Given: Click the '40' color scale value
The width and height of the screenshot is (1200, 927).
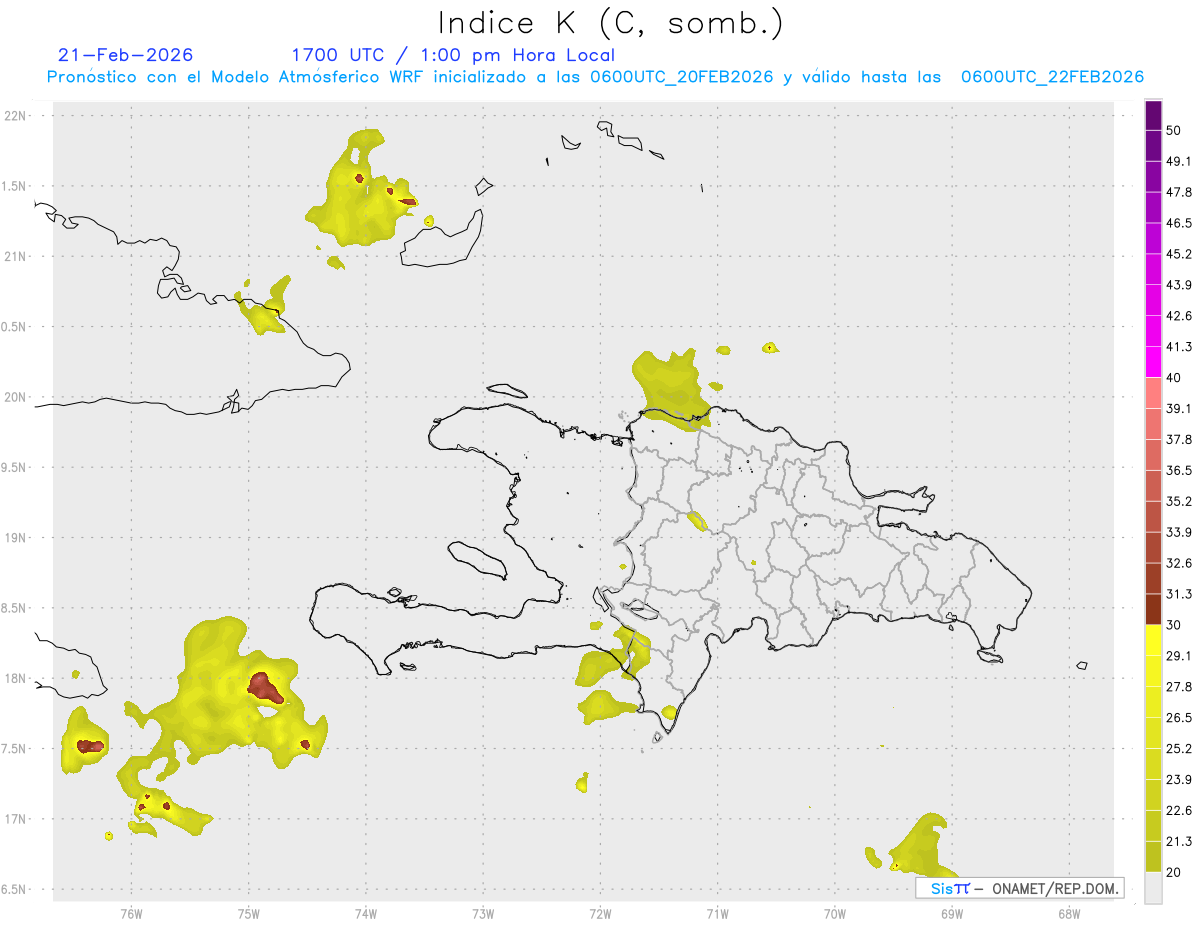Looking at the screenshot, I should pyautogui.click(x=1174, y=378).
